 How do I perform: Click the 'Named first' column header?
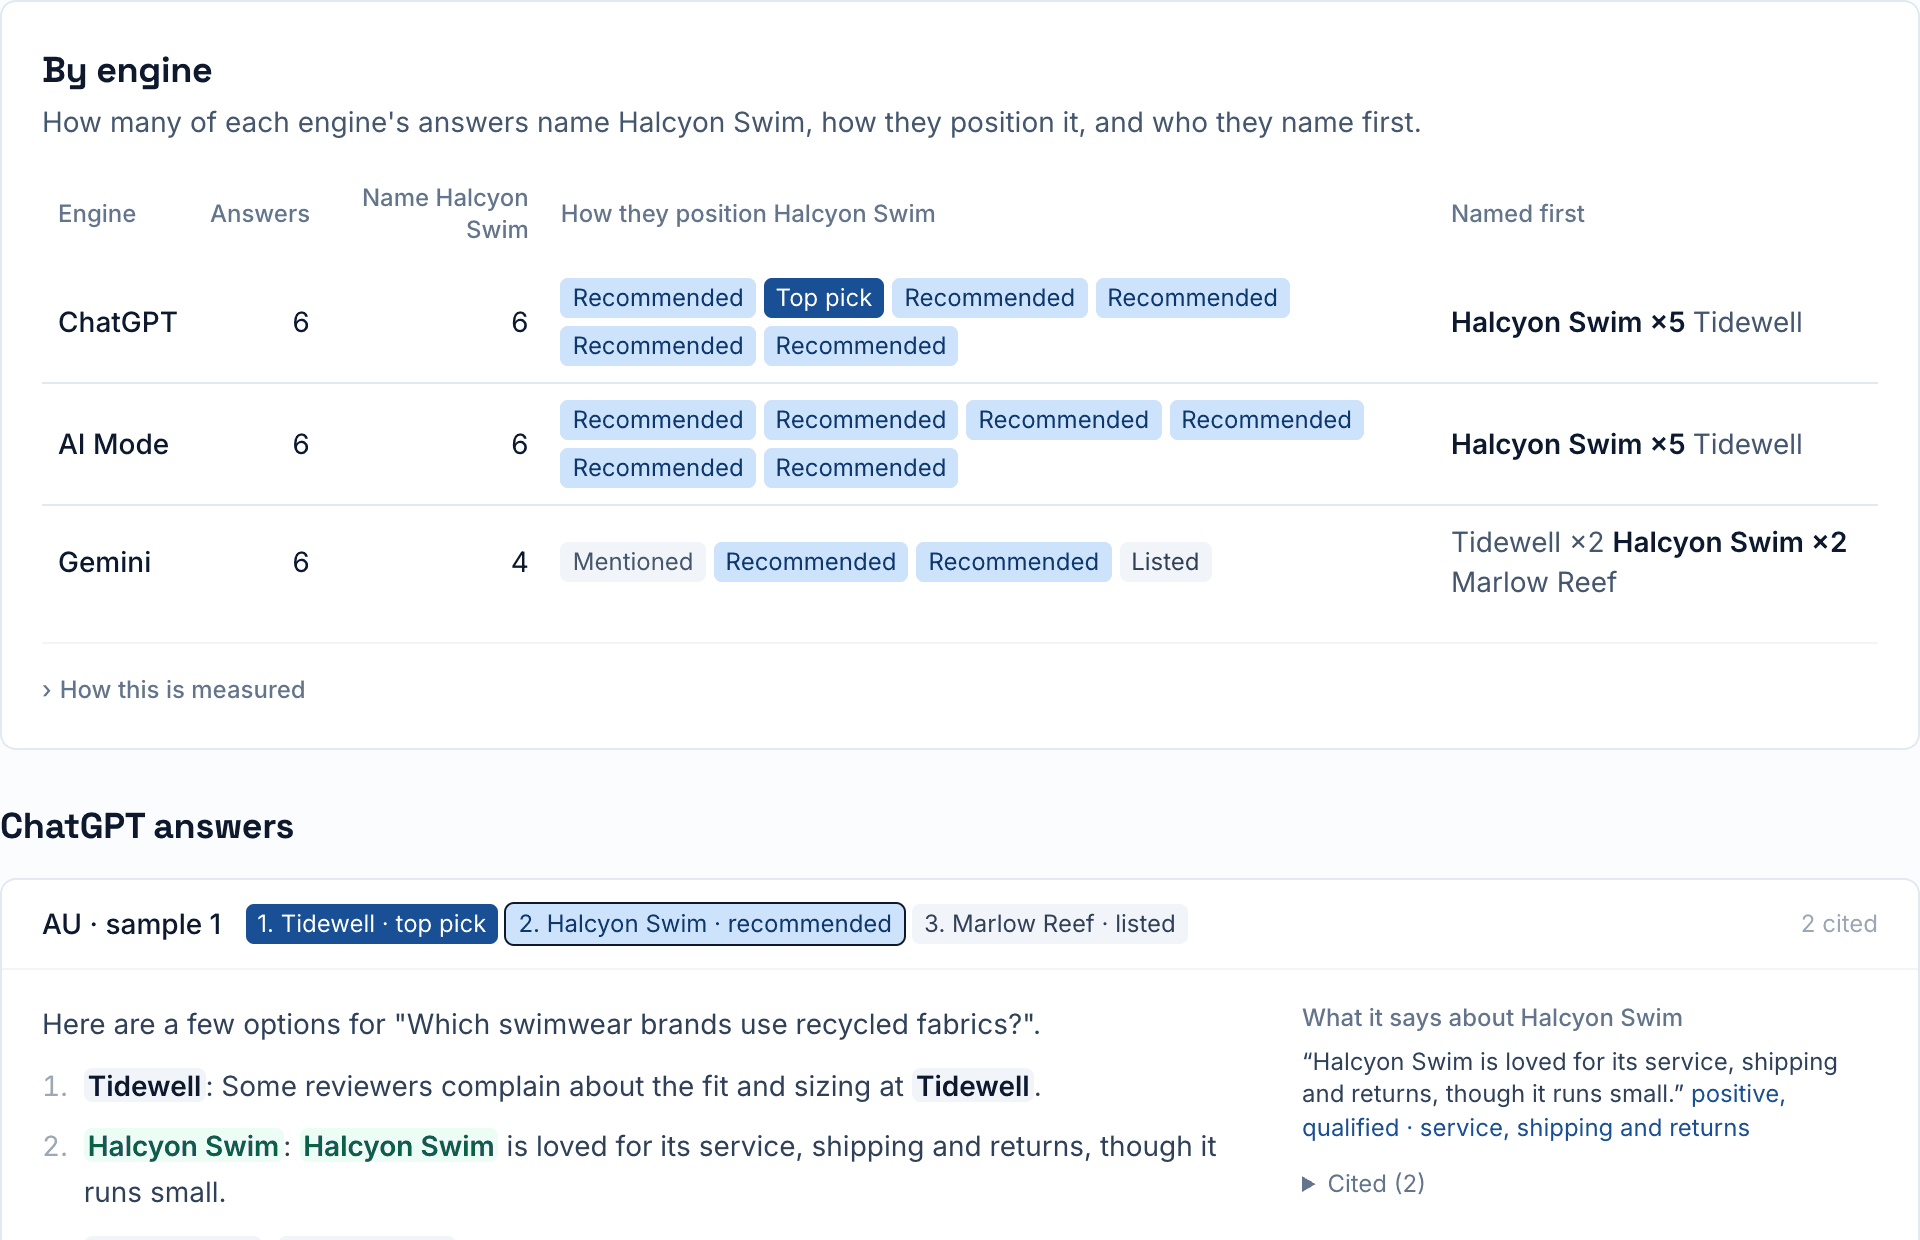coord(1518,214)
